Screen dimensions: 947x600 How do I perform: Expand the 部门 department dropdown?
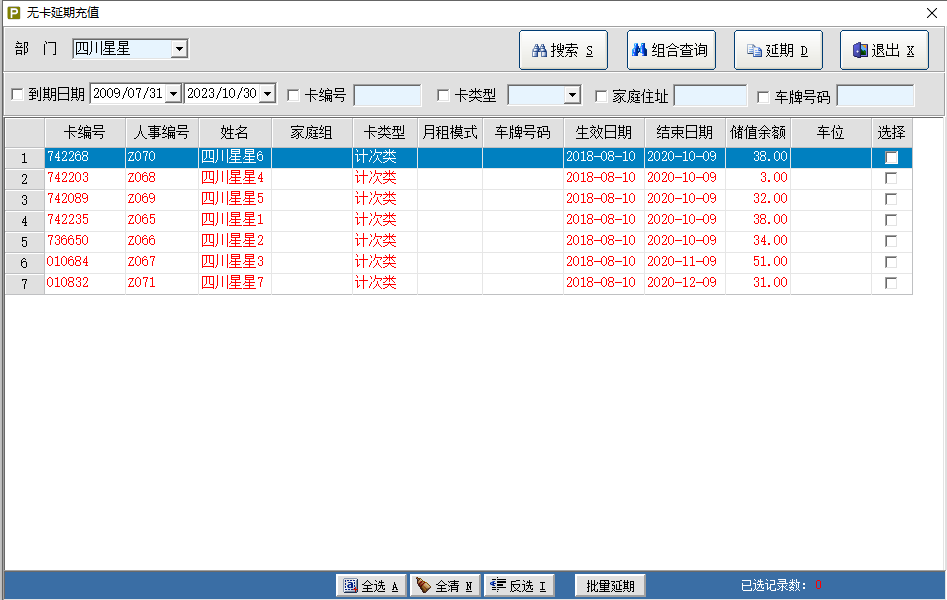tap(179, 49)
